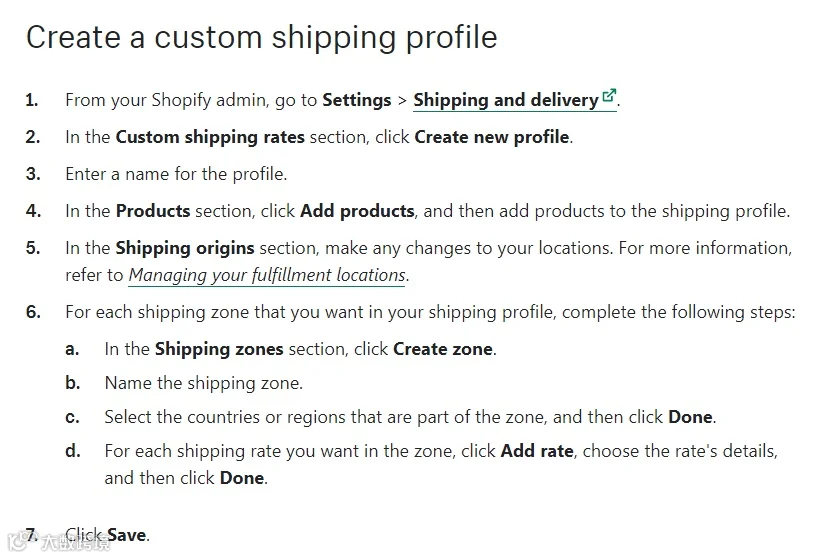Click the bold Save text in step 7
This screenshot has width=840, height=558.
(126, 535)
